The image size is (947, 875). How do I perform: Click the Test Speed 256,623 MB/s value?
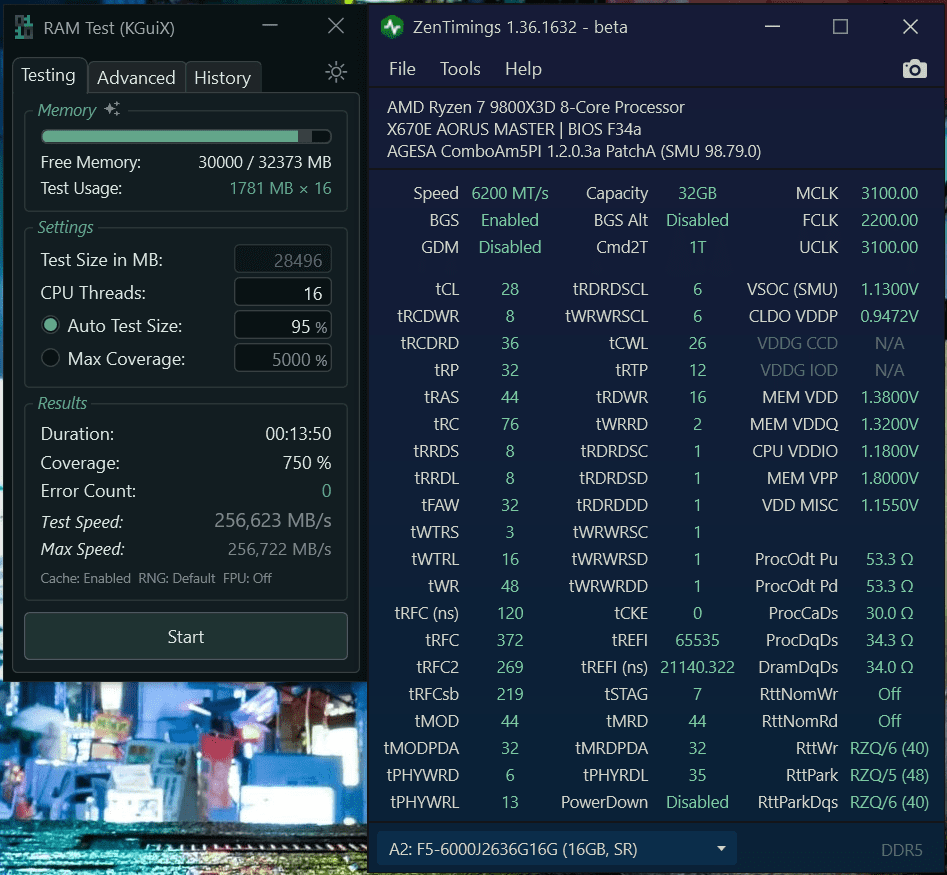click(273, 521)
